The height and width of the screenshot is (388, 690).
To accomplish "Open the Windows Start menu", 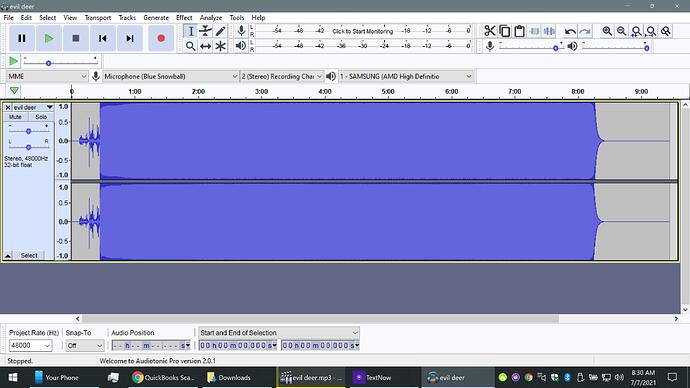I will coord(13,377).
